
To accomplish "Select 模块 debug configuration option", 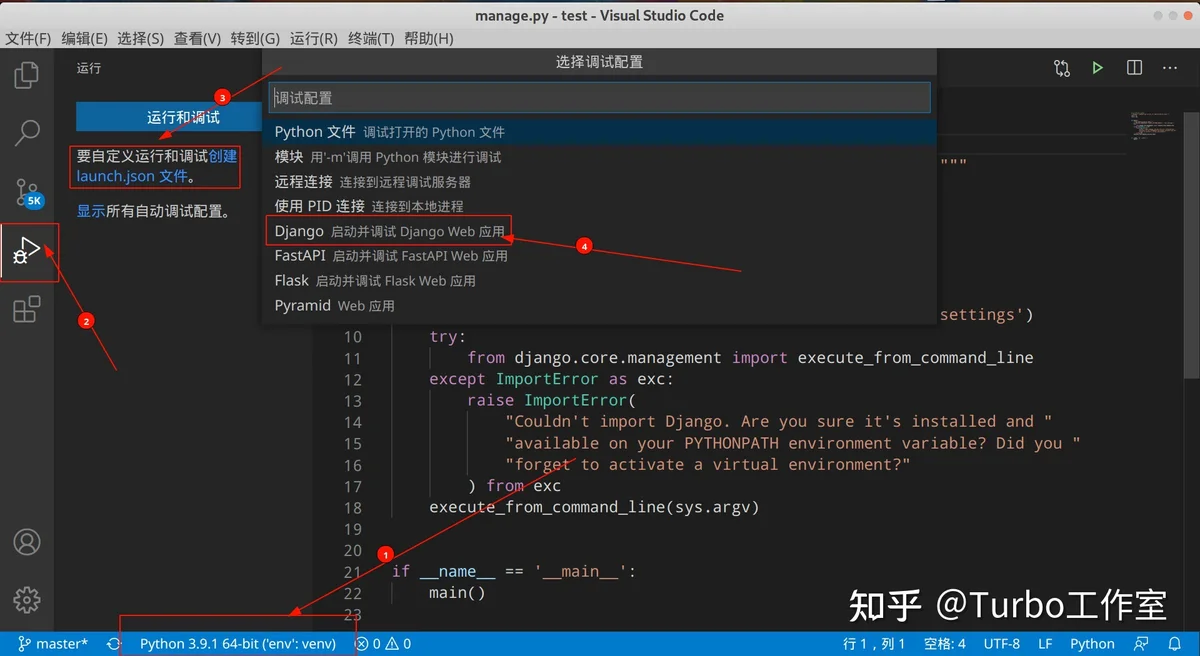I will click(x=600, y=157).
